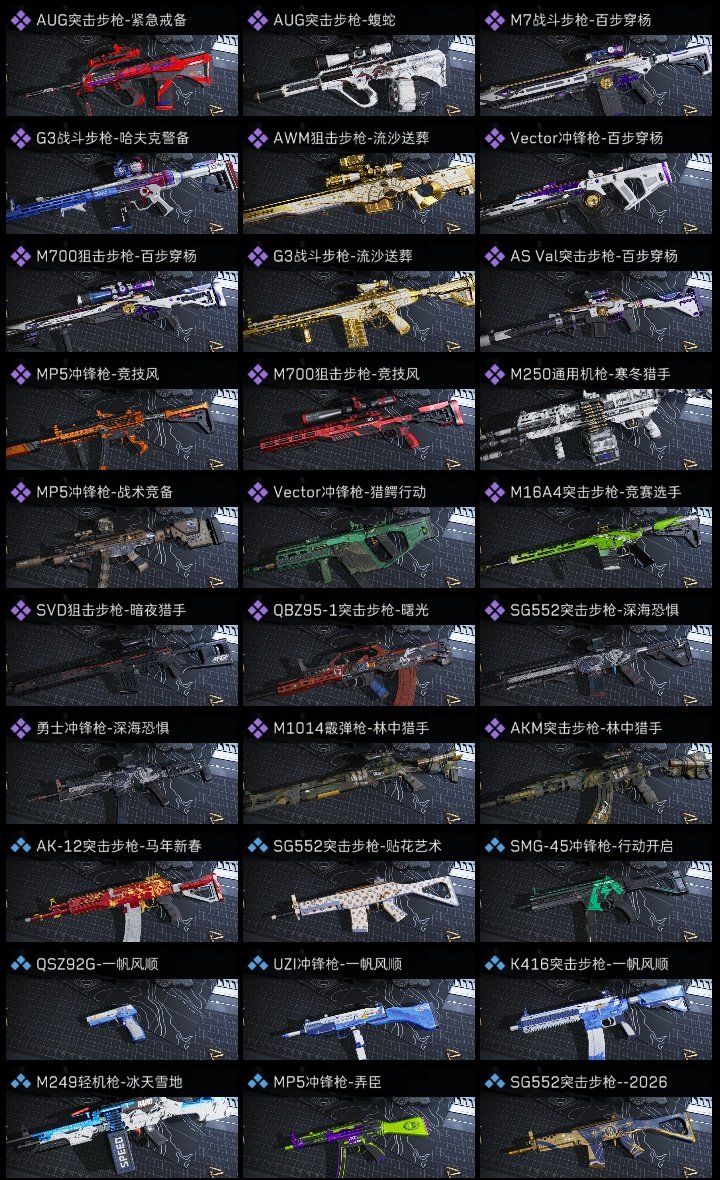
Task: Click the purple rarity icon beside M250通用机枪-寒冬猎手
Action: coord(494,374)
